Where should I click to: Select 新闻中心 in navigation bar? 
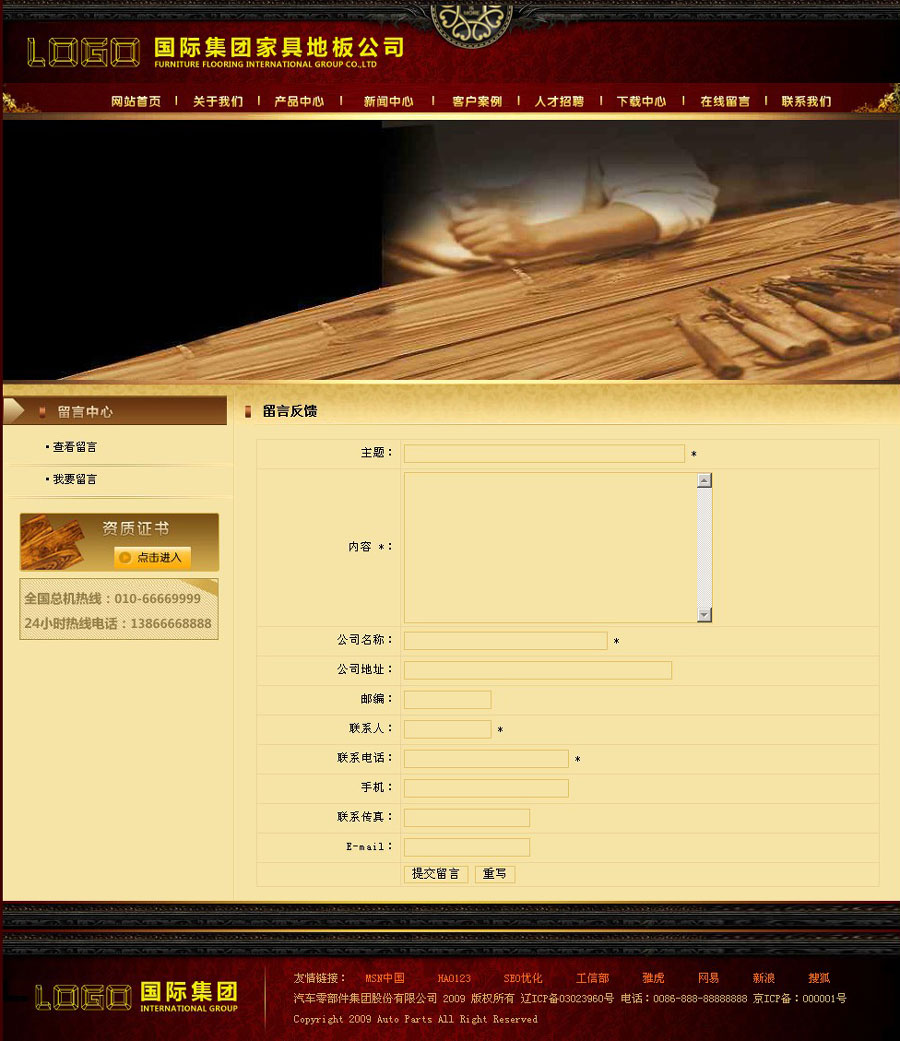388,101
